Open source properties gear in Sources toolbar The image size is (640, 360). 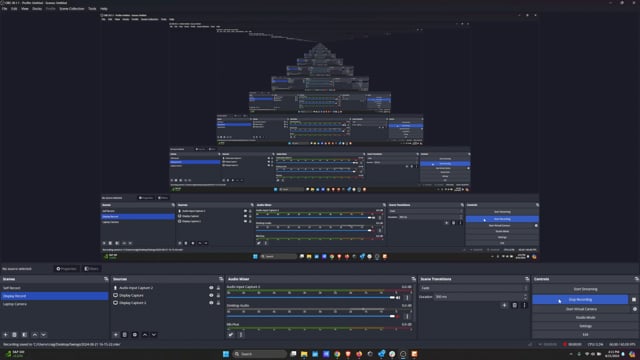[135, 335]
